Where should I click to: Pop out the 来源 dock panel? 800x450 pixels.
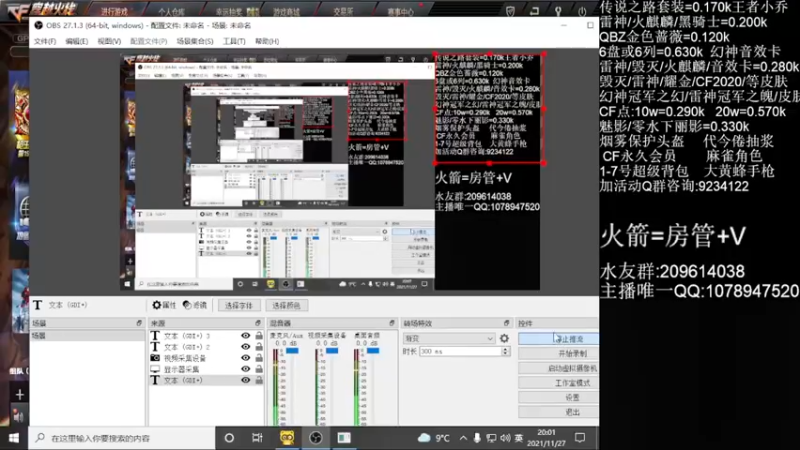[x=258, y=323]
